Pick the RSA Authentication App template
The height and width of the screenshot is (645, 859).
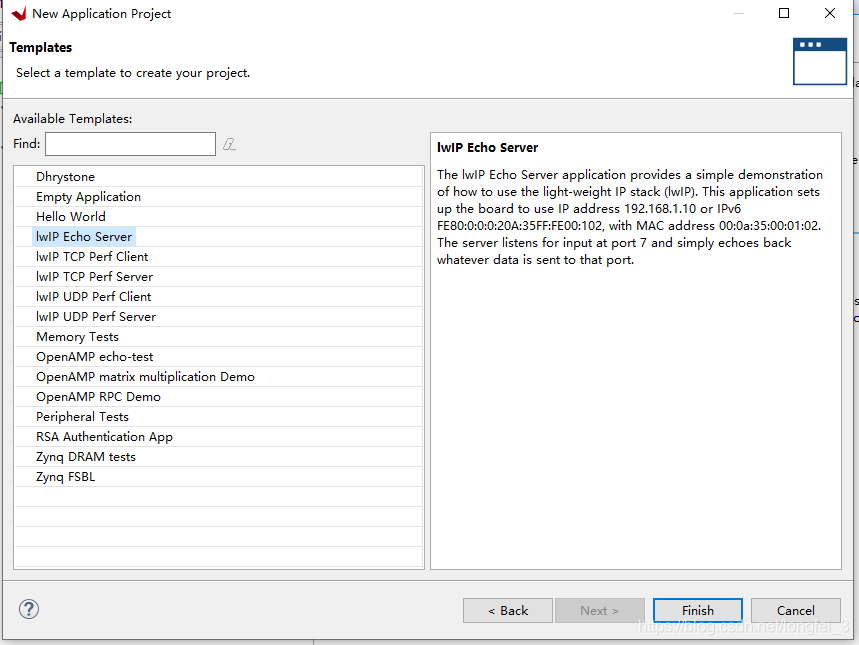pyautogui.click(x=219, y=437)
